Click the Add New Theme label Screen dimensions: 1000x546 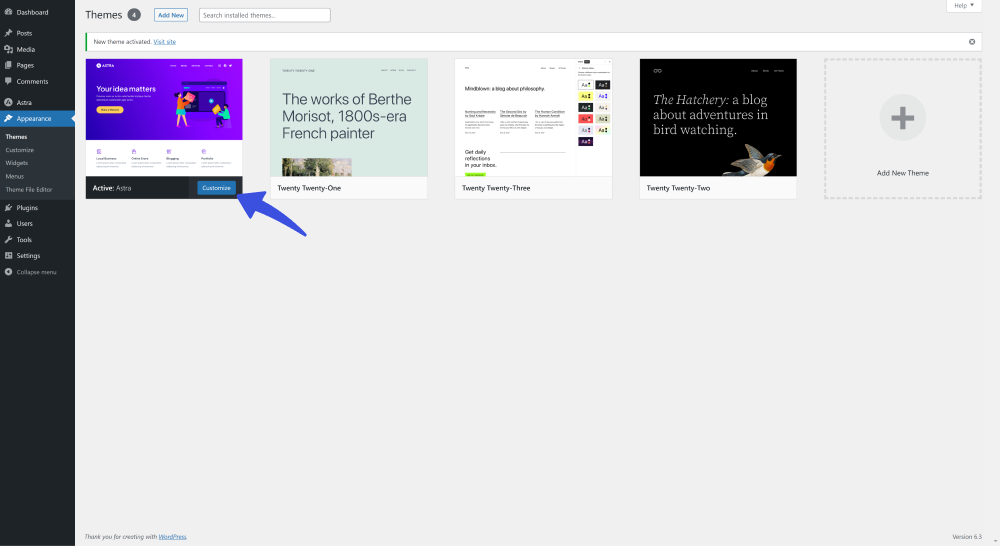[x=902, y=173]
